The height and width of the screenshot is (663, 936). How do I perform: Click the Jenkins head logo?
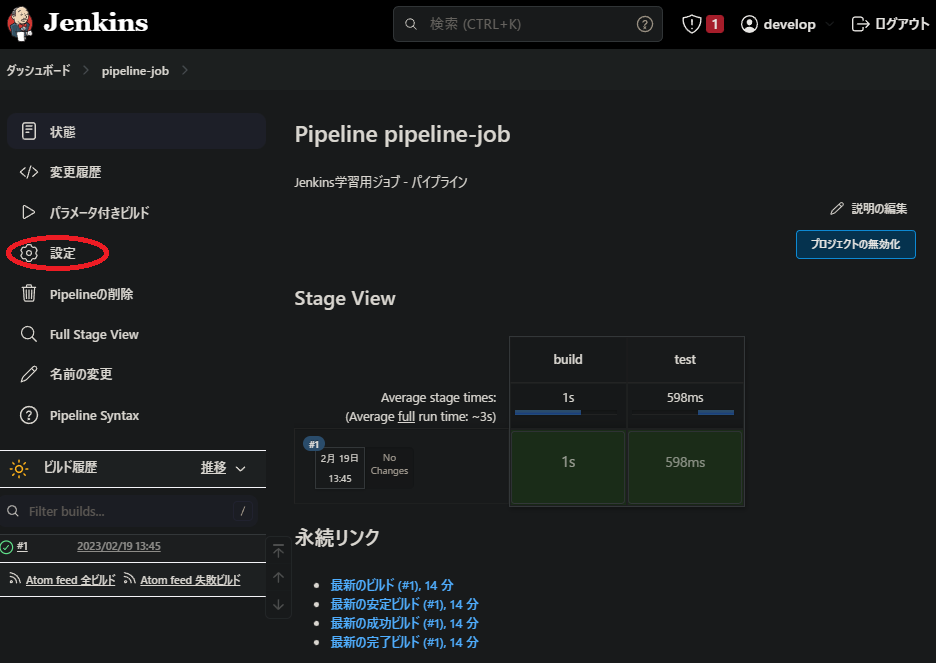click(20, 23)
